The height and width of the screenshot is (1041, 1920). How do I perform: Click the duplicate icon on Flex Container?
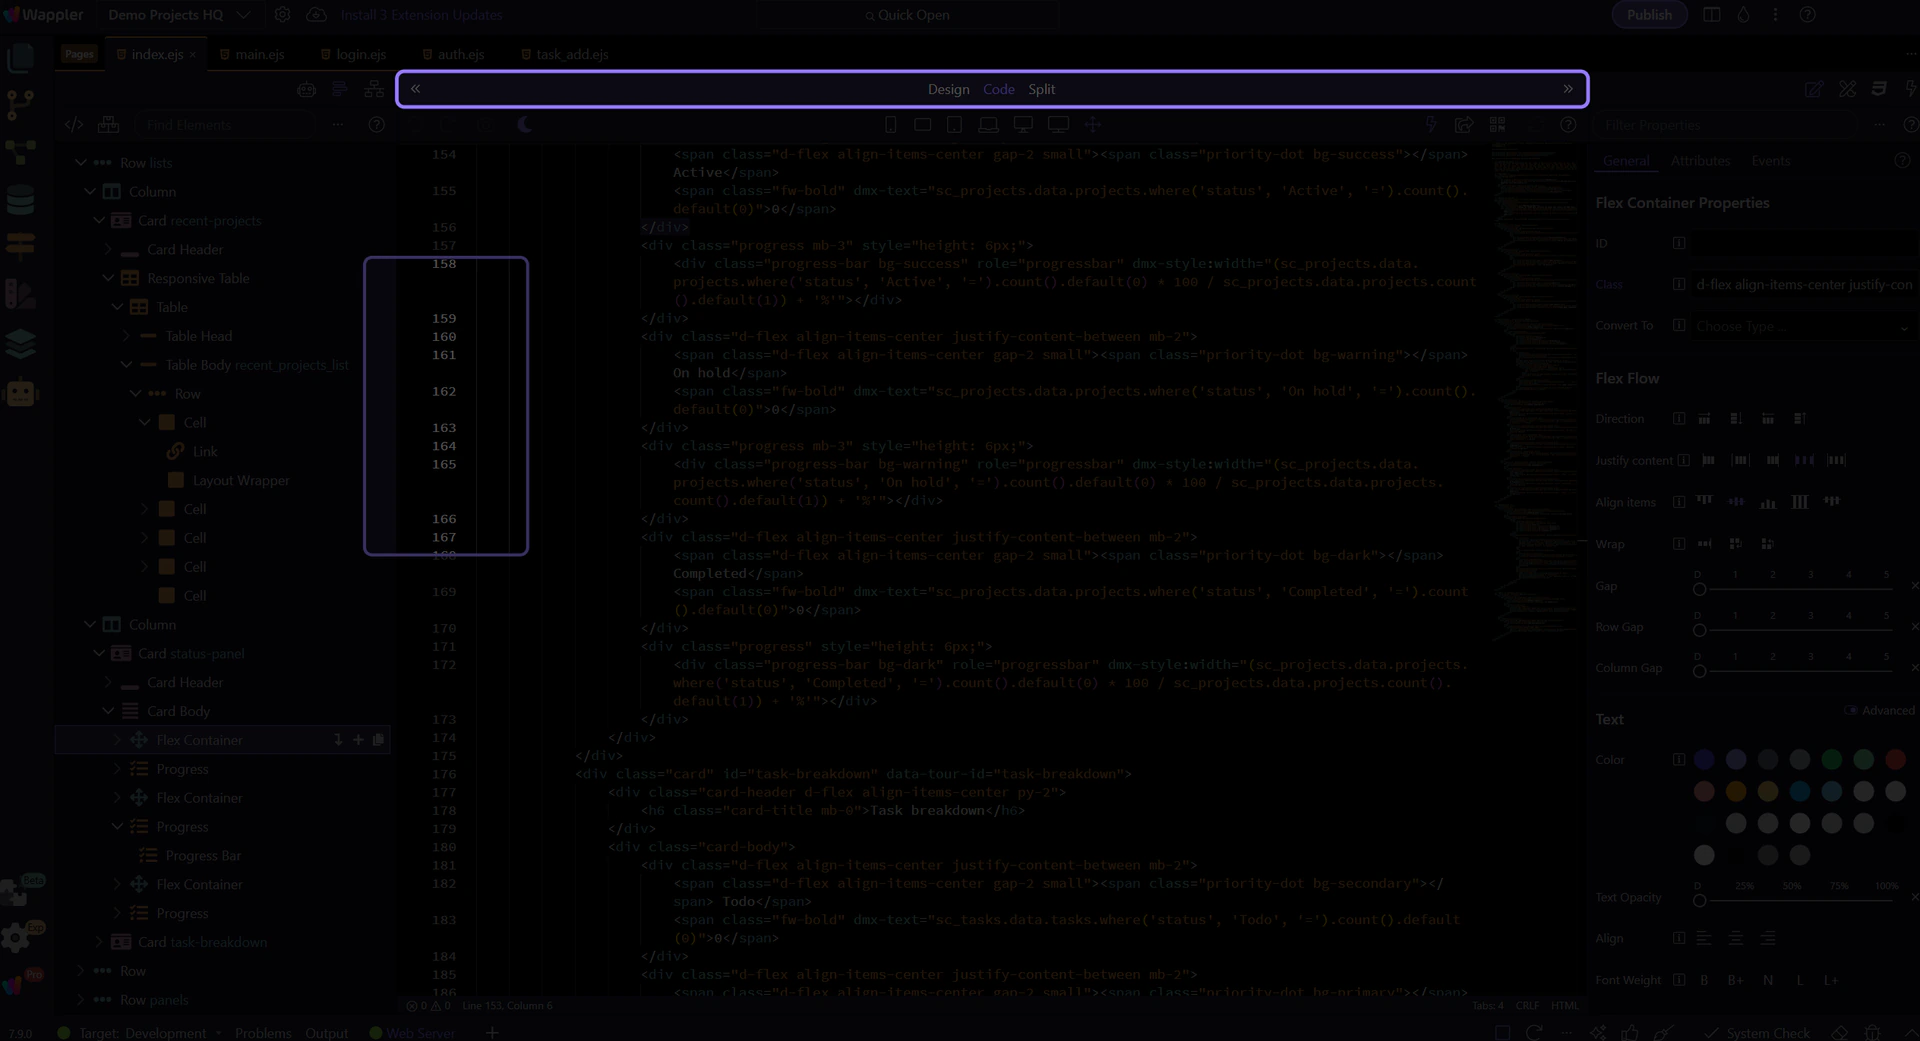(x=378, y=740)
